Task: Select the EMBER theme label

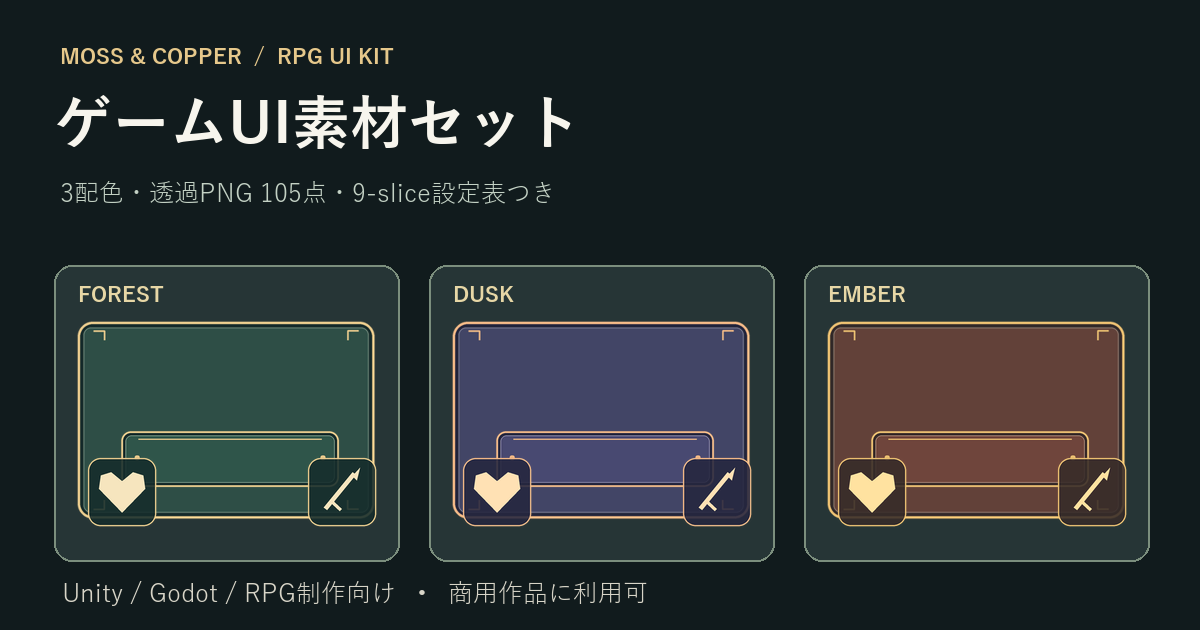Action: pyautogui.click(x=867, y=294)
